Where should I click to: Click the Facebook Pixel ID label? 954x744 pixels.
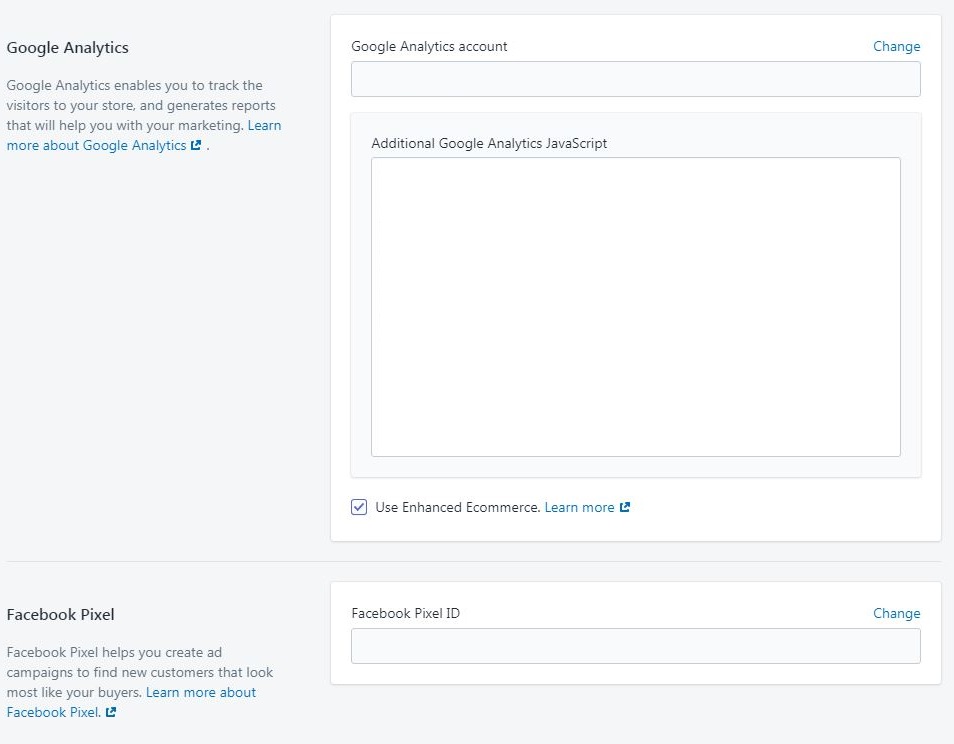click(405, 613)
